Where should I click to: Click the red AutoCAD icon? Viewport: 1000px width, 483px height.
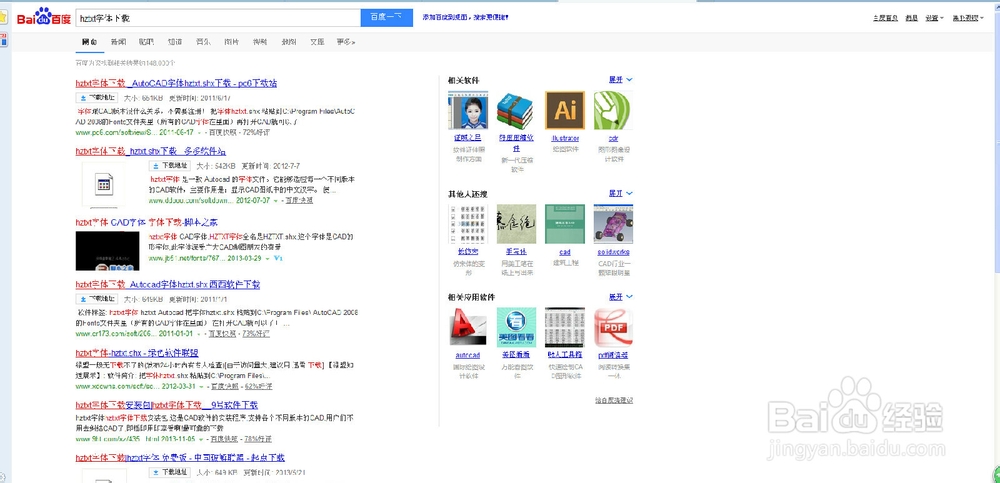[468, 327]
